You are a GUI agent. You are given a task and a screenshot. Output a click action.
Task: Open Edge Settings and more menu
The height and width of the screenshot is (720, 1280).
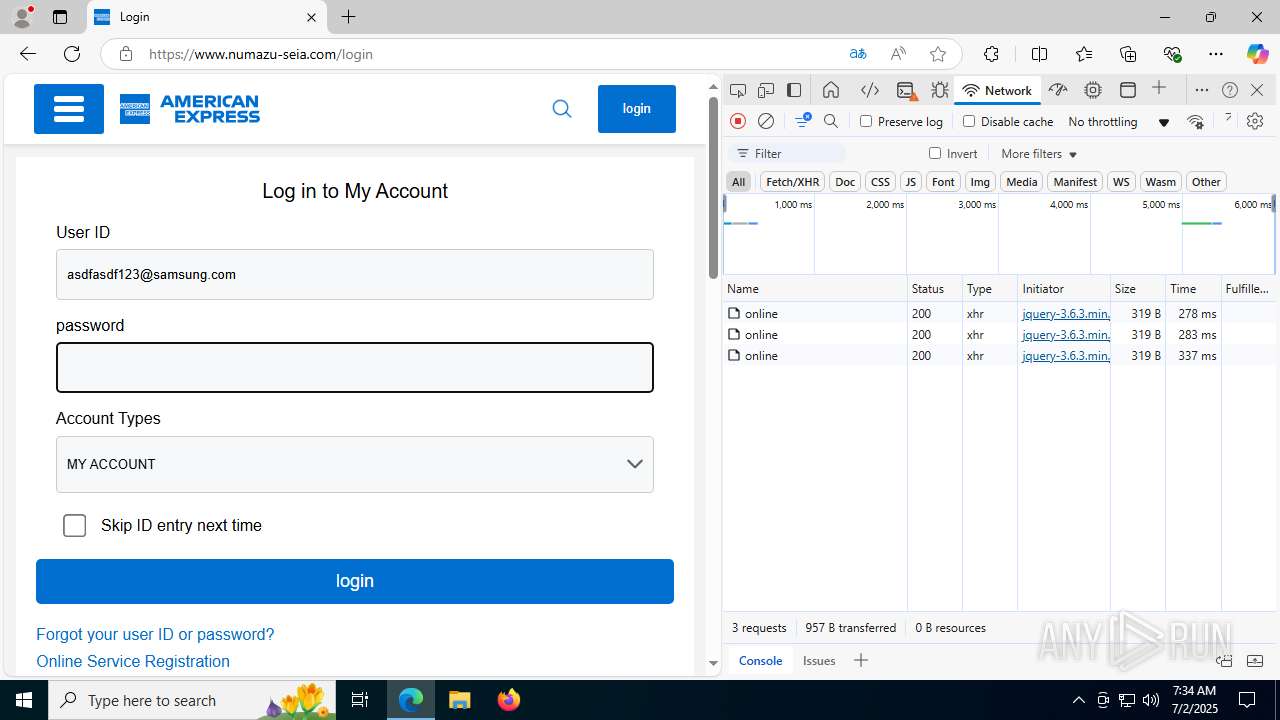[1216, 54]
